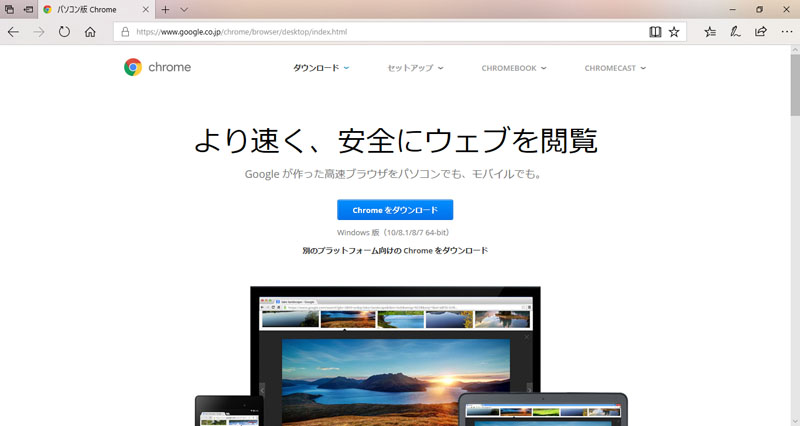Click the Windows 版 (10/8.1/8/7 64-bit) text
Image resolution: width=800 pixels, height=426 pixels.
(x=394, y=233)
